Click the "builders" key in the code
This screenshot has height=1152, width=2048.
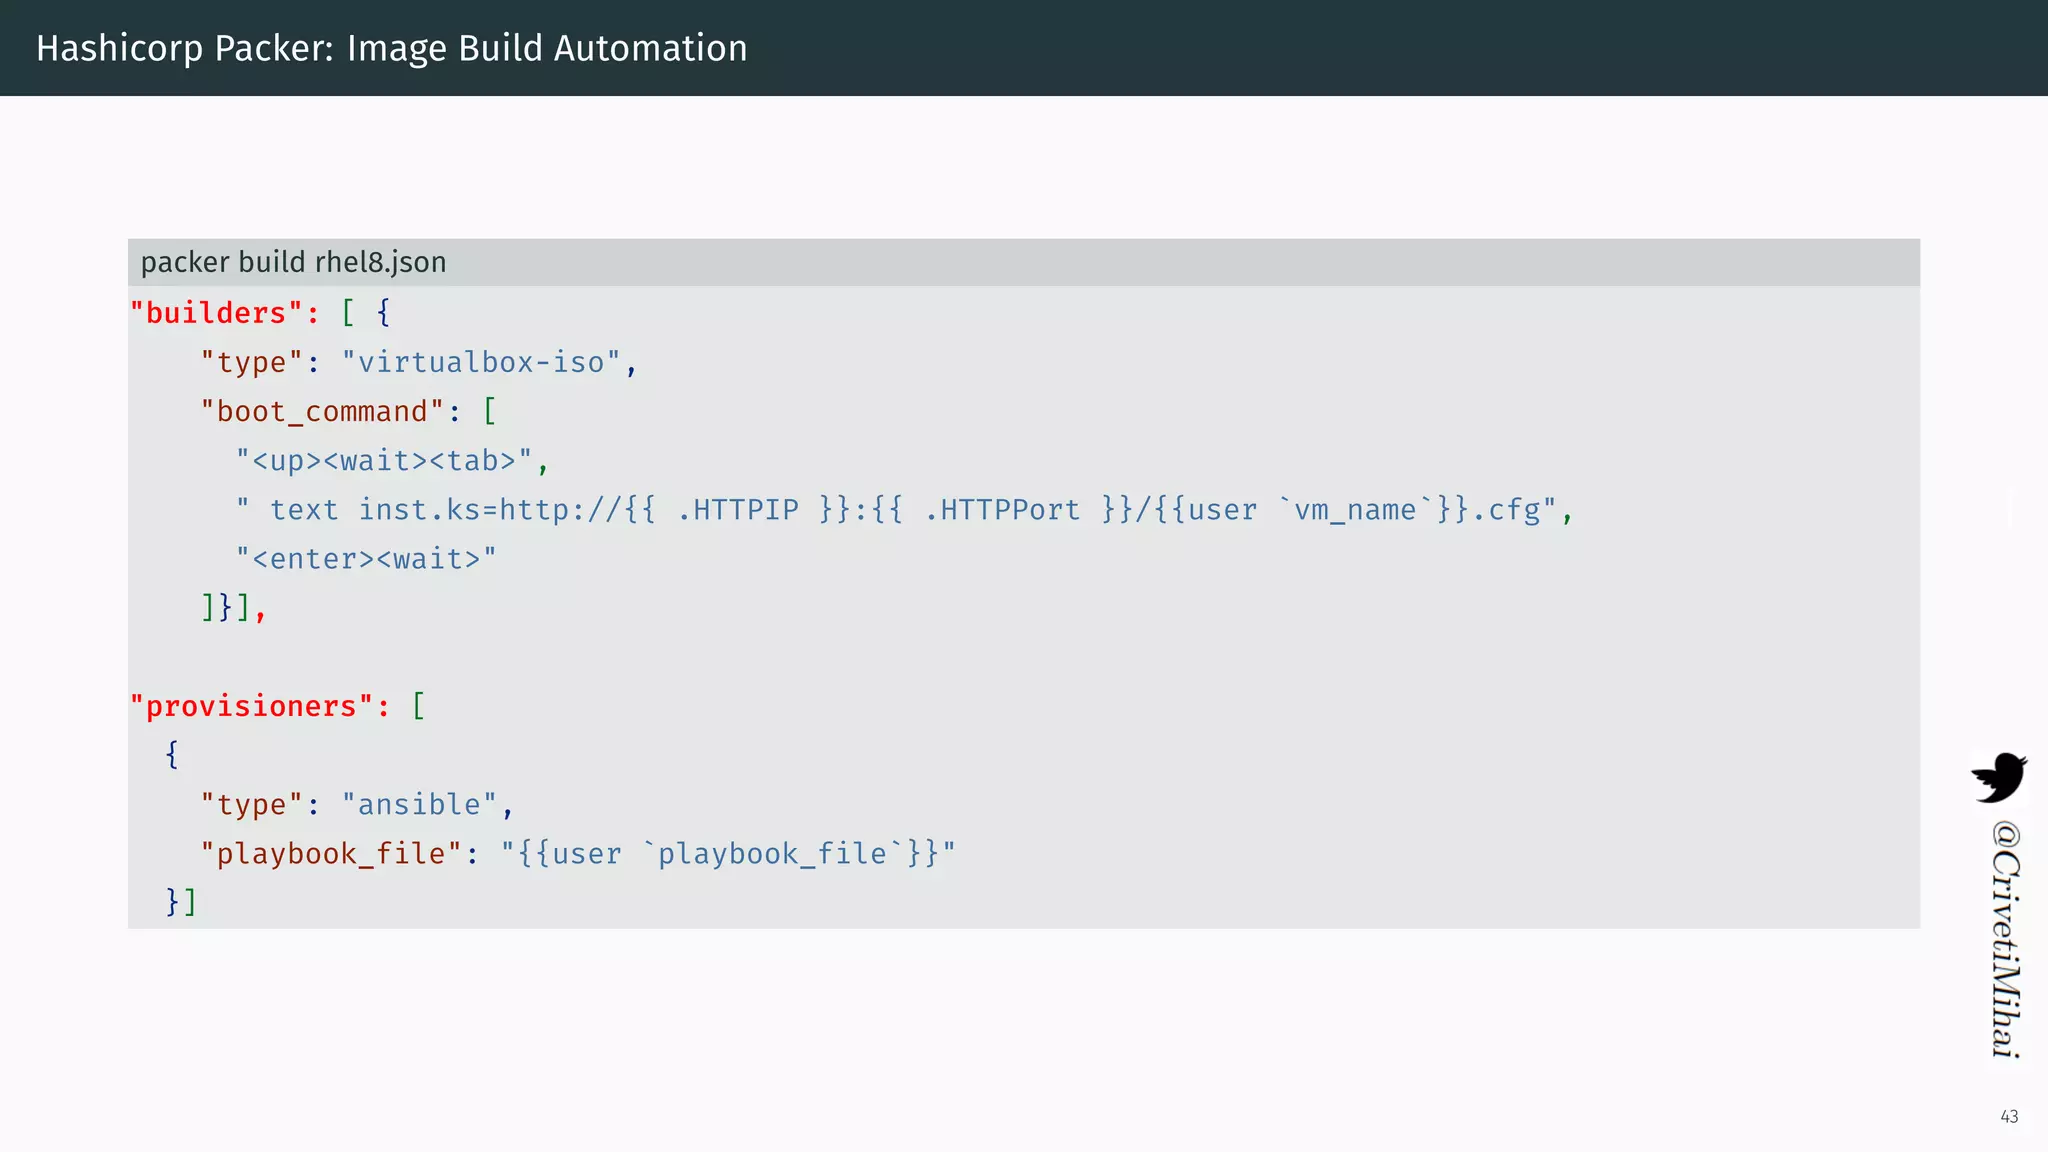coord(216,313)
